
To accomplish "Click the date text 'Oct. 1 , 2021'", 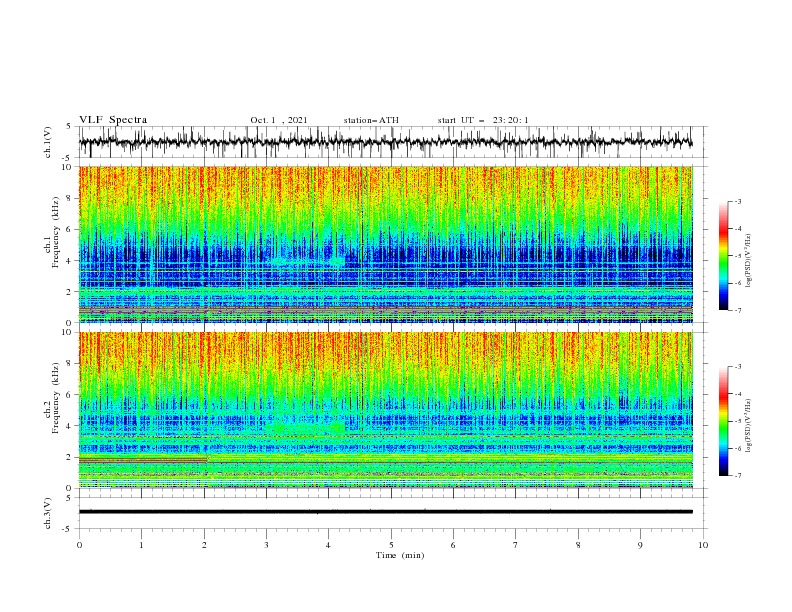I will [x=278, y=120].
